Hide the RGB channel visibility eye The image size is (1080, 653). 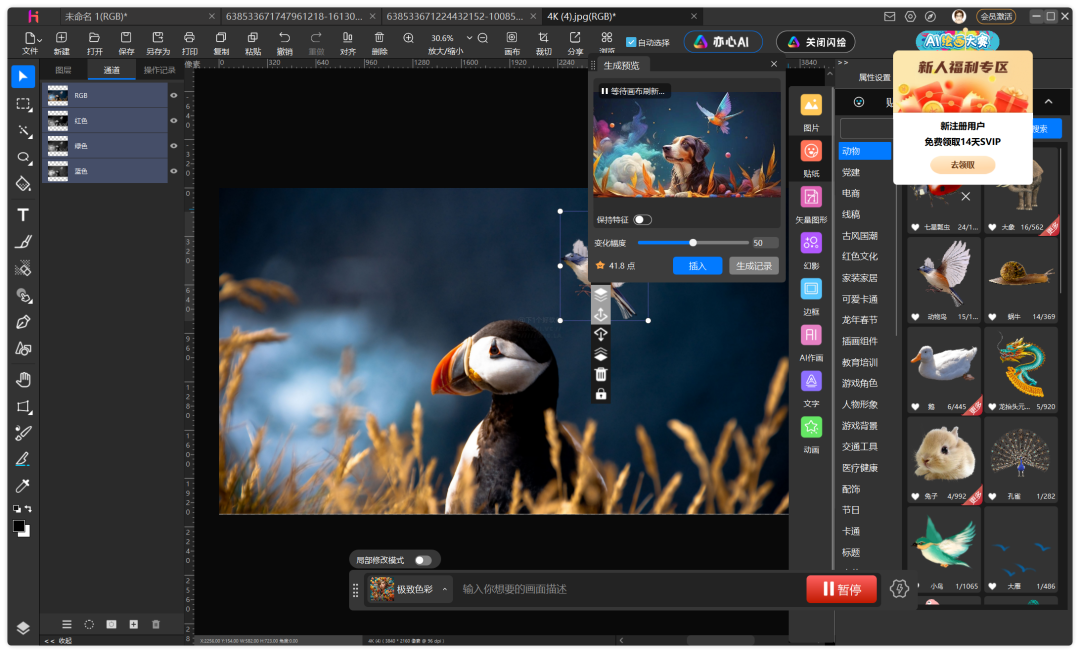coord(174,96)
